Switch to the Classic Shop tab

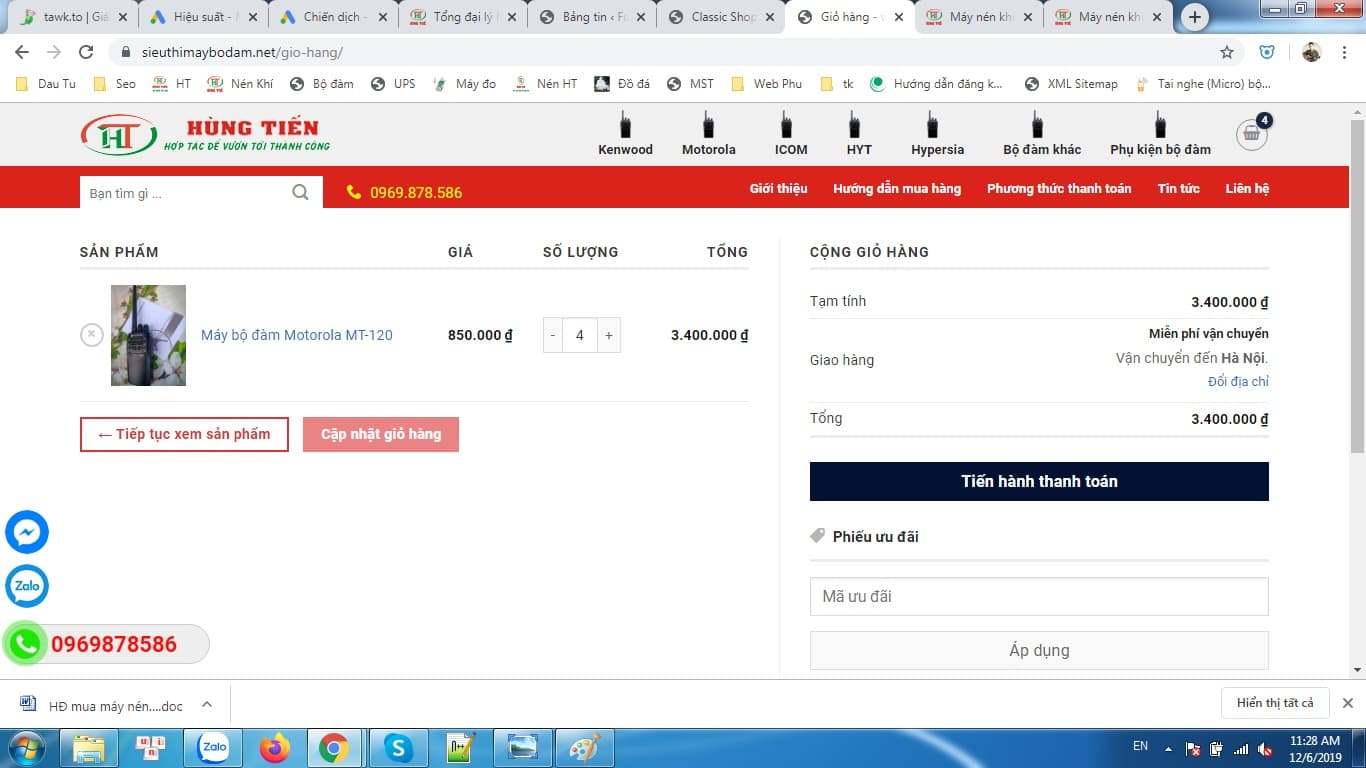click(x=720, y=17)
